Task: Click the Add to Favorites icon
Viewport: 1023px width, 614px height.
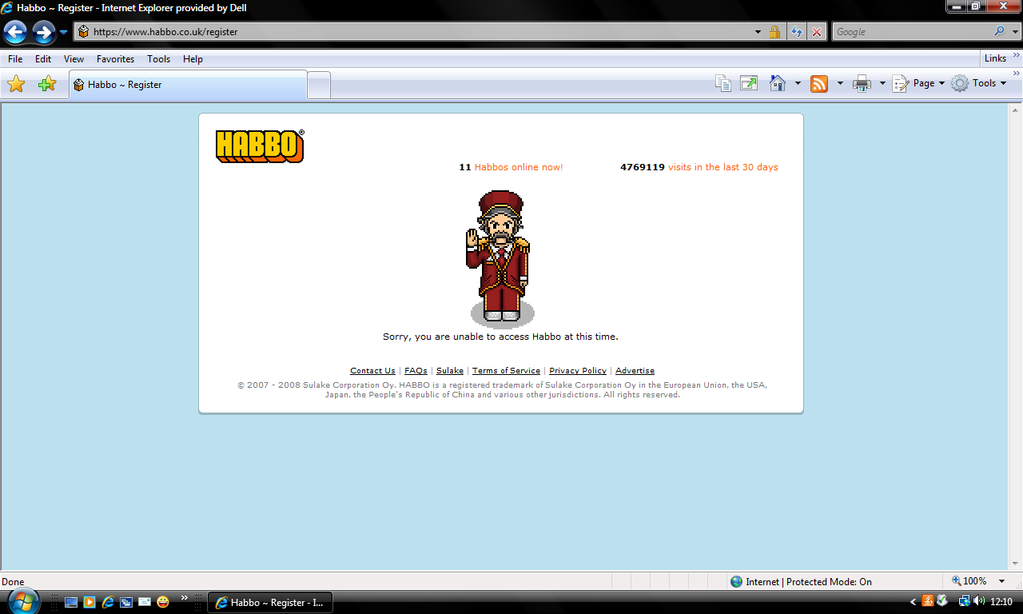Action: 46,85
